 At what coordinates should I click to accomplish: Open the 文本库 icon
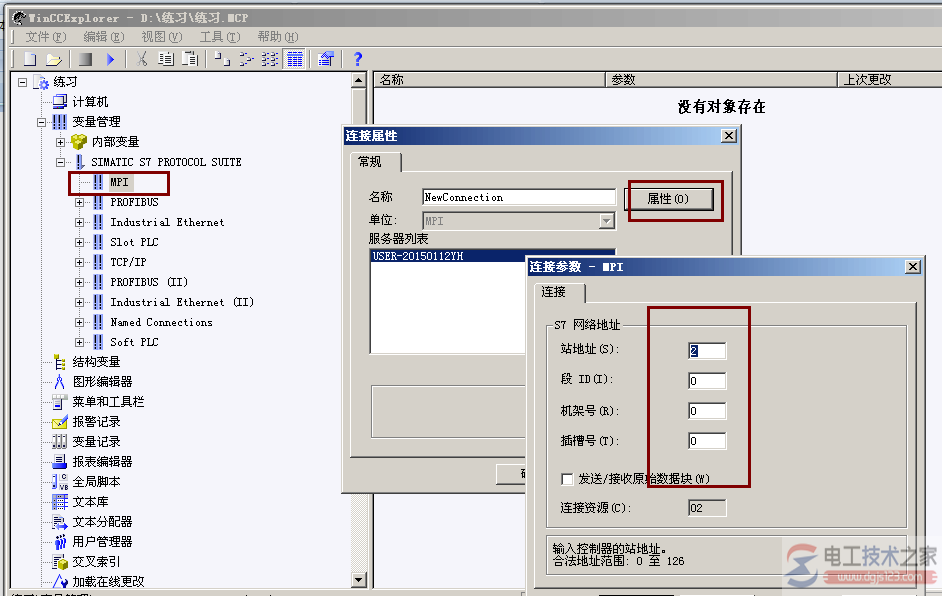pyautogui.click(x=59, y=502)
